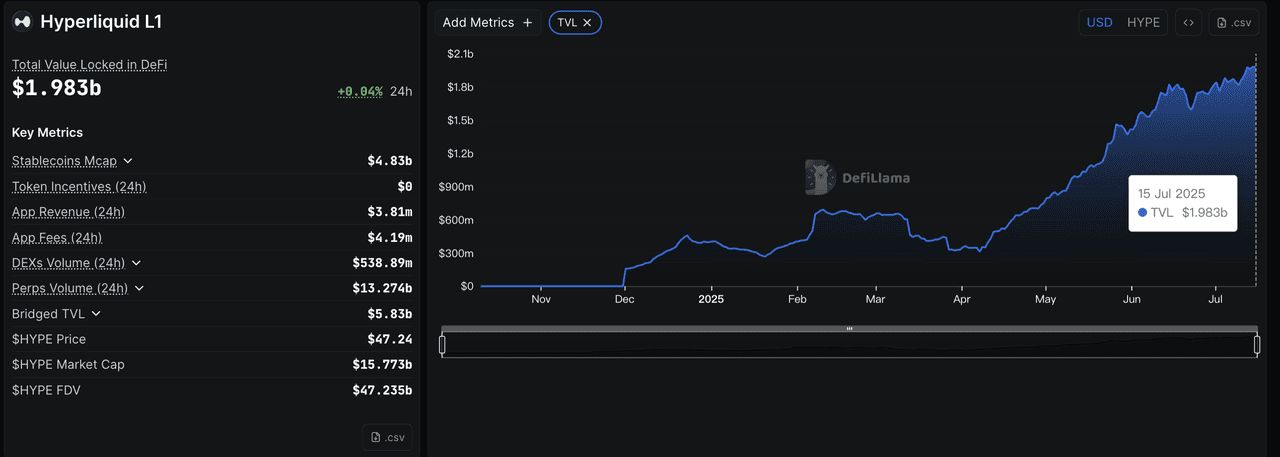Expand the Stablecoins Mcap row

pyautogui.click(x=128, y=161)
